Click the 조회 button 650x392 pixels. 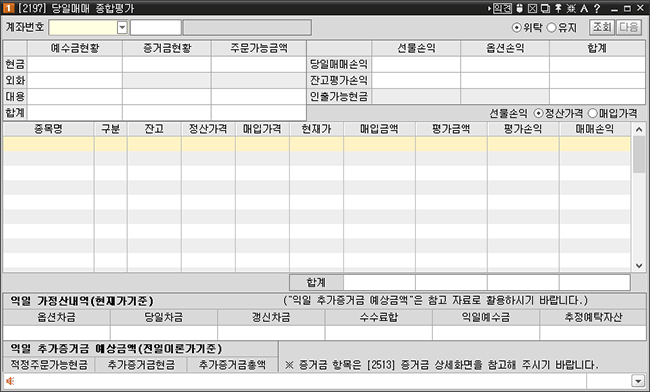[x=602, y=27]
